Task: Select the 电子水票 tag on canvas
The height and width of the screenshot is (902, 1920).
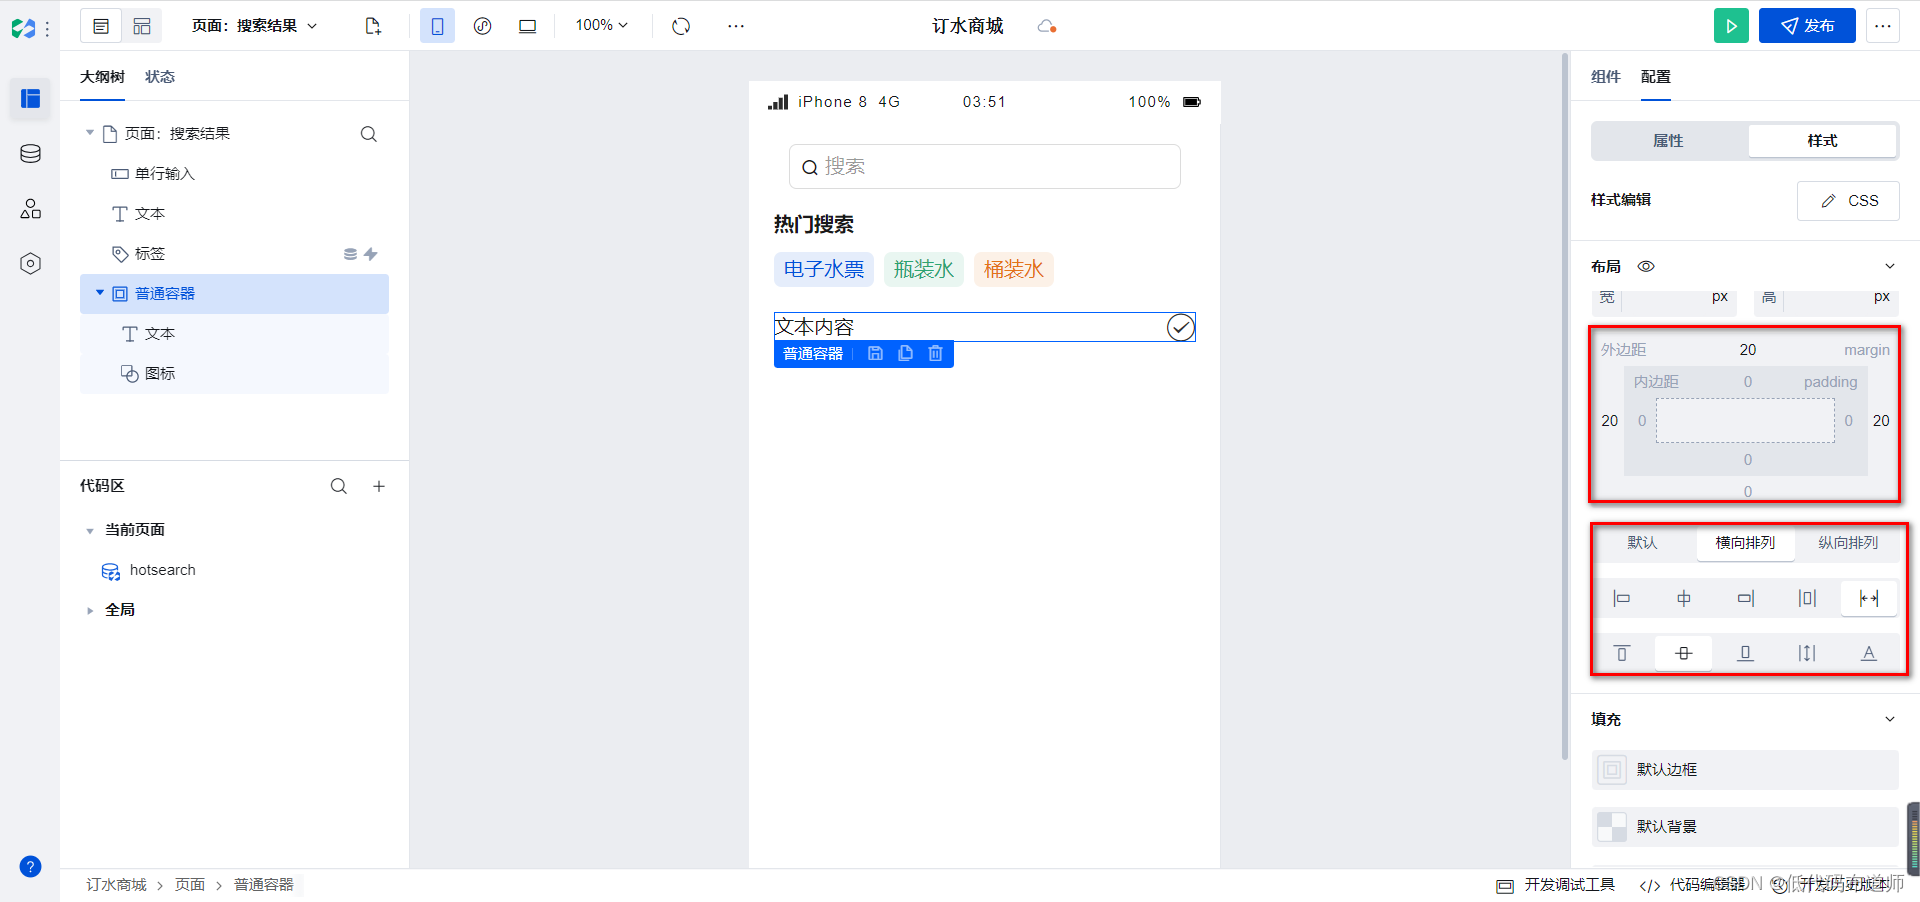Action: pos(824,269)
